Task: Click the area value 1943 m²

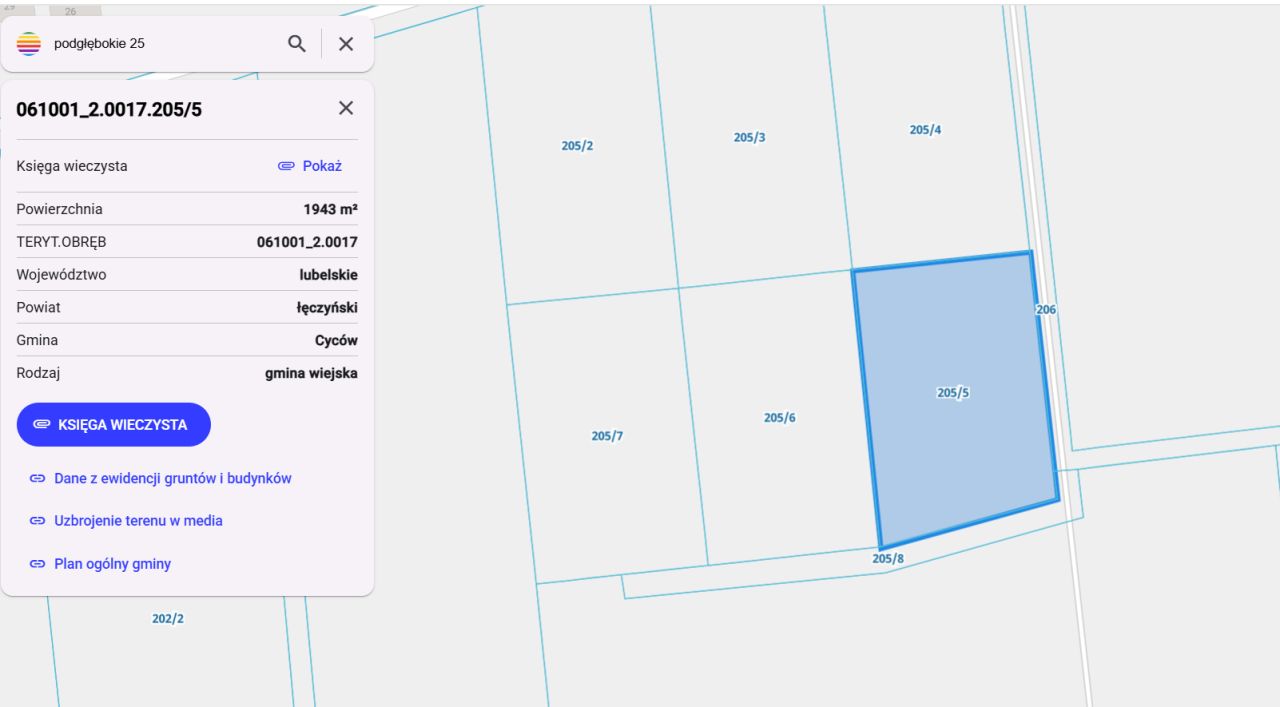Action: pos(331,209)
